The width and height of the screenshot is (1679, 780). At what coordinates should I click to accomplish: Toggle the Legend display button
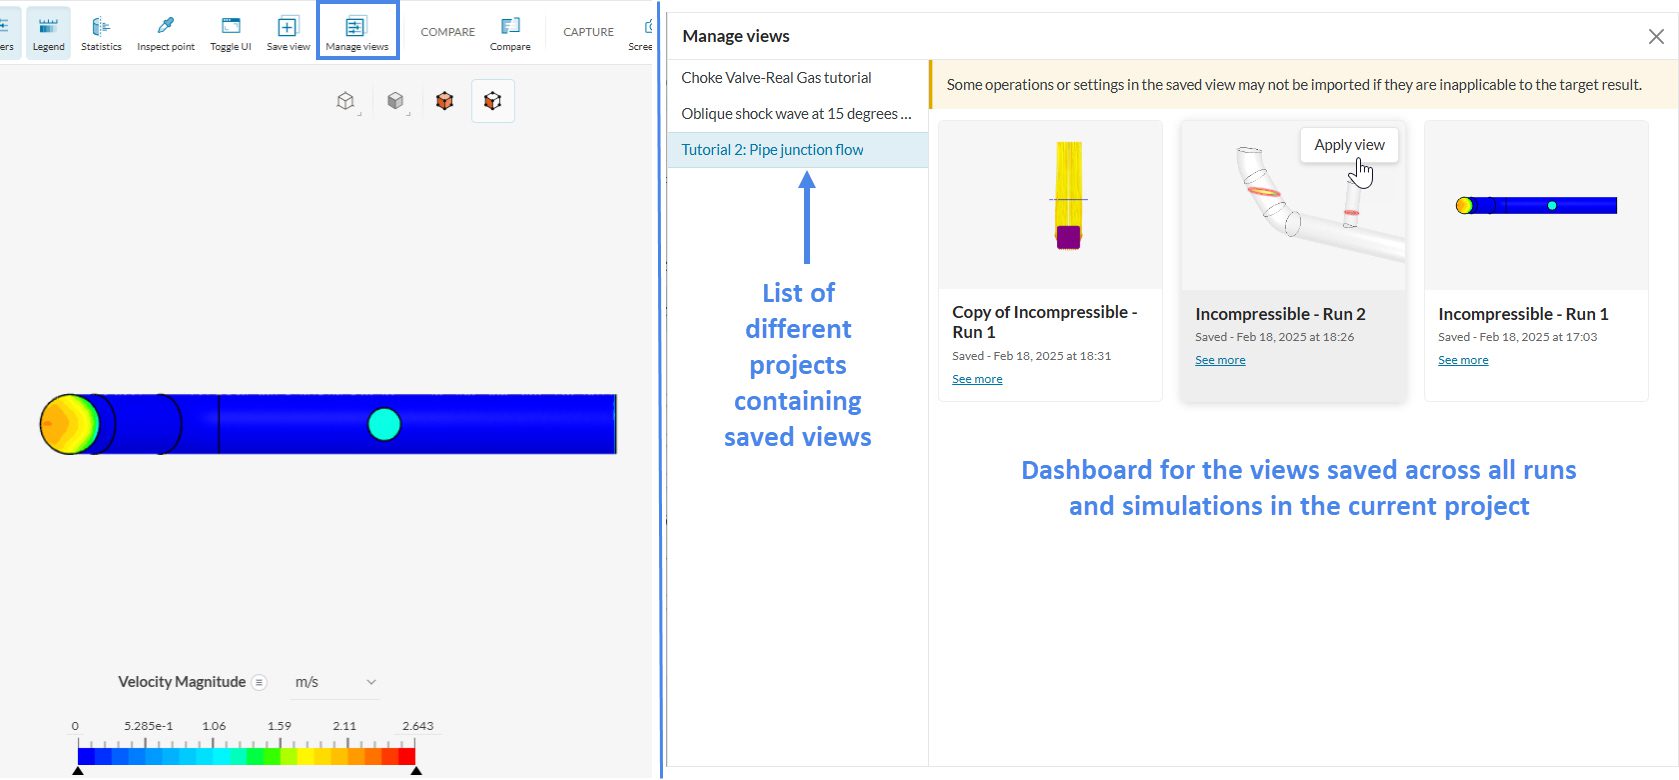click(x=48, y=33)
